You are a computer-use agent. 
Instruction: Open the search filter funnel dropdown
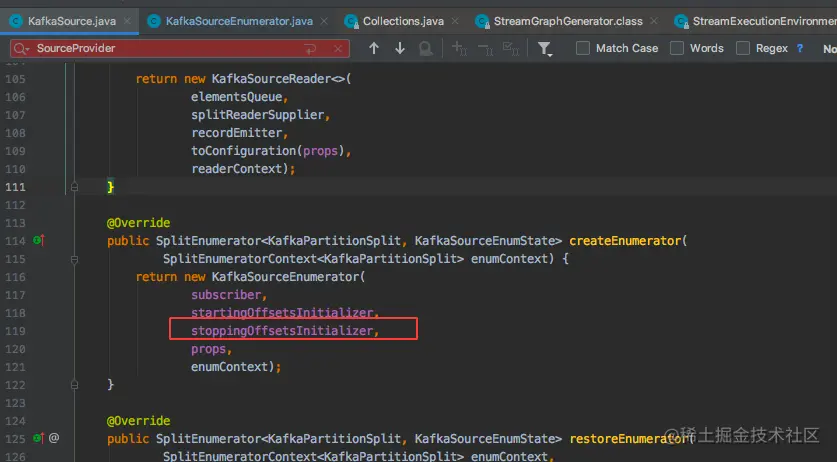click(544, 49)
